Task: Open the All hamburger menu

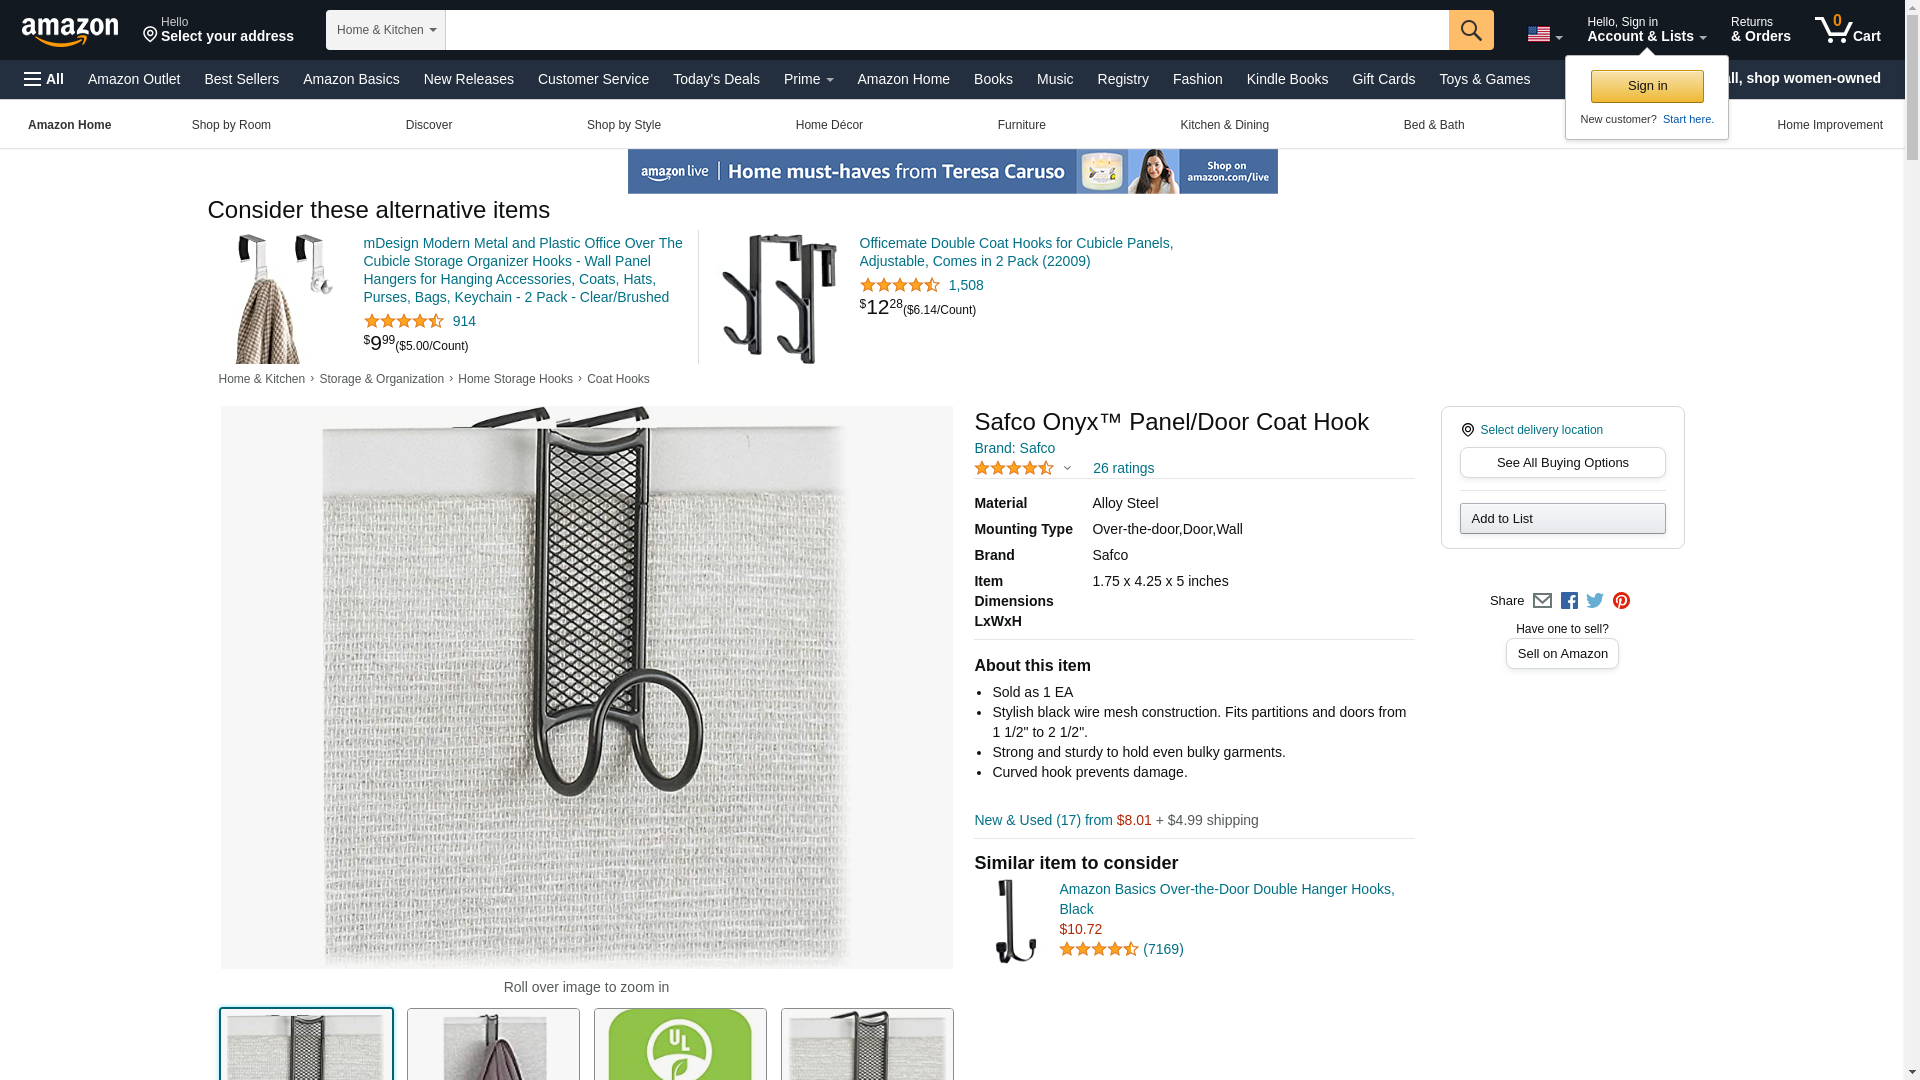Action: 44,79
